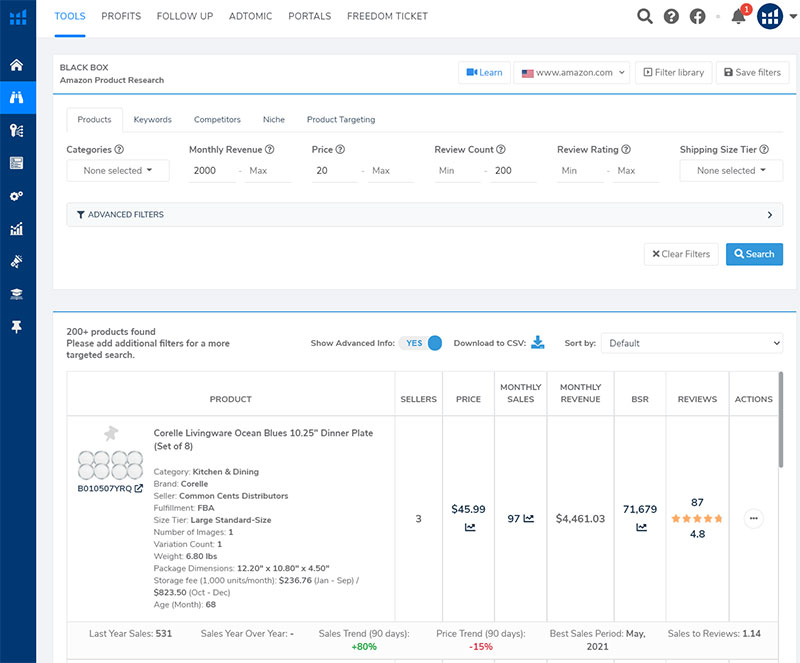
Task: Open Categories None selected dropdown
Action: point(118,170)
